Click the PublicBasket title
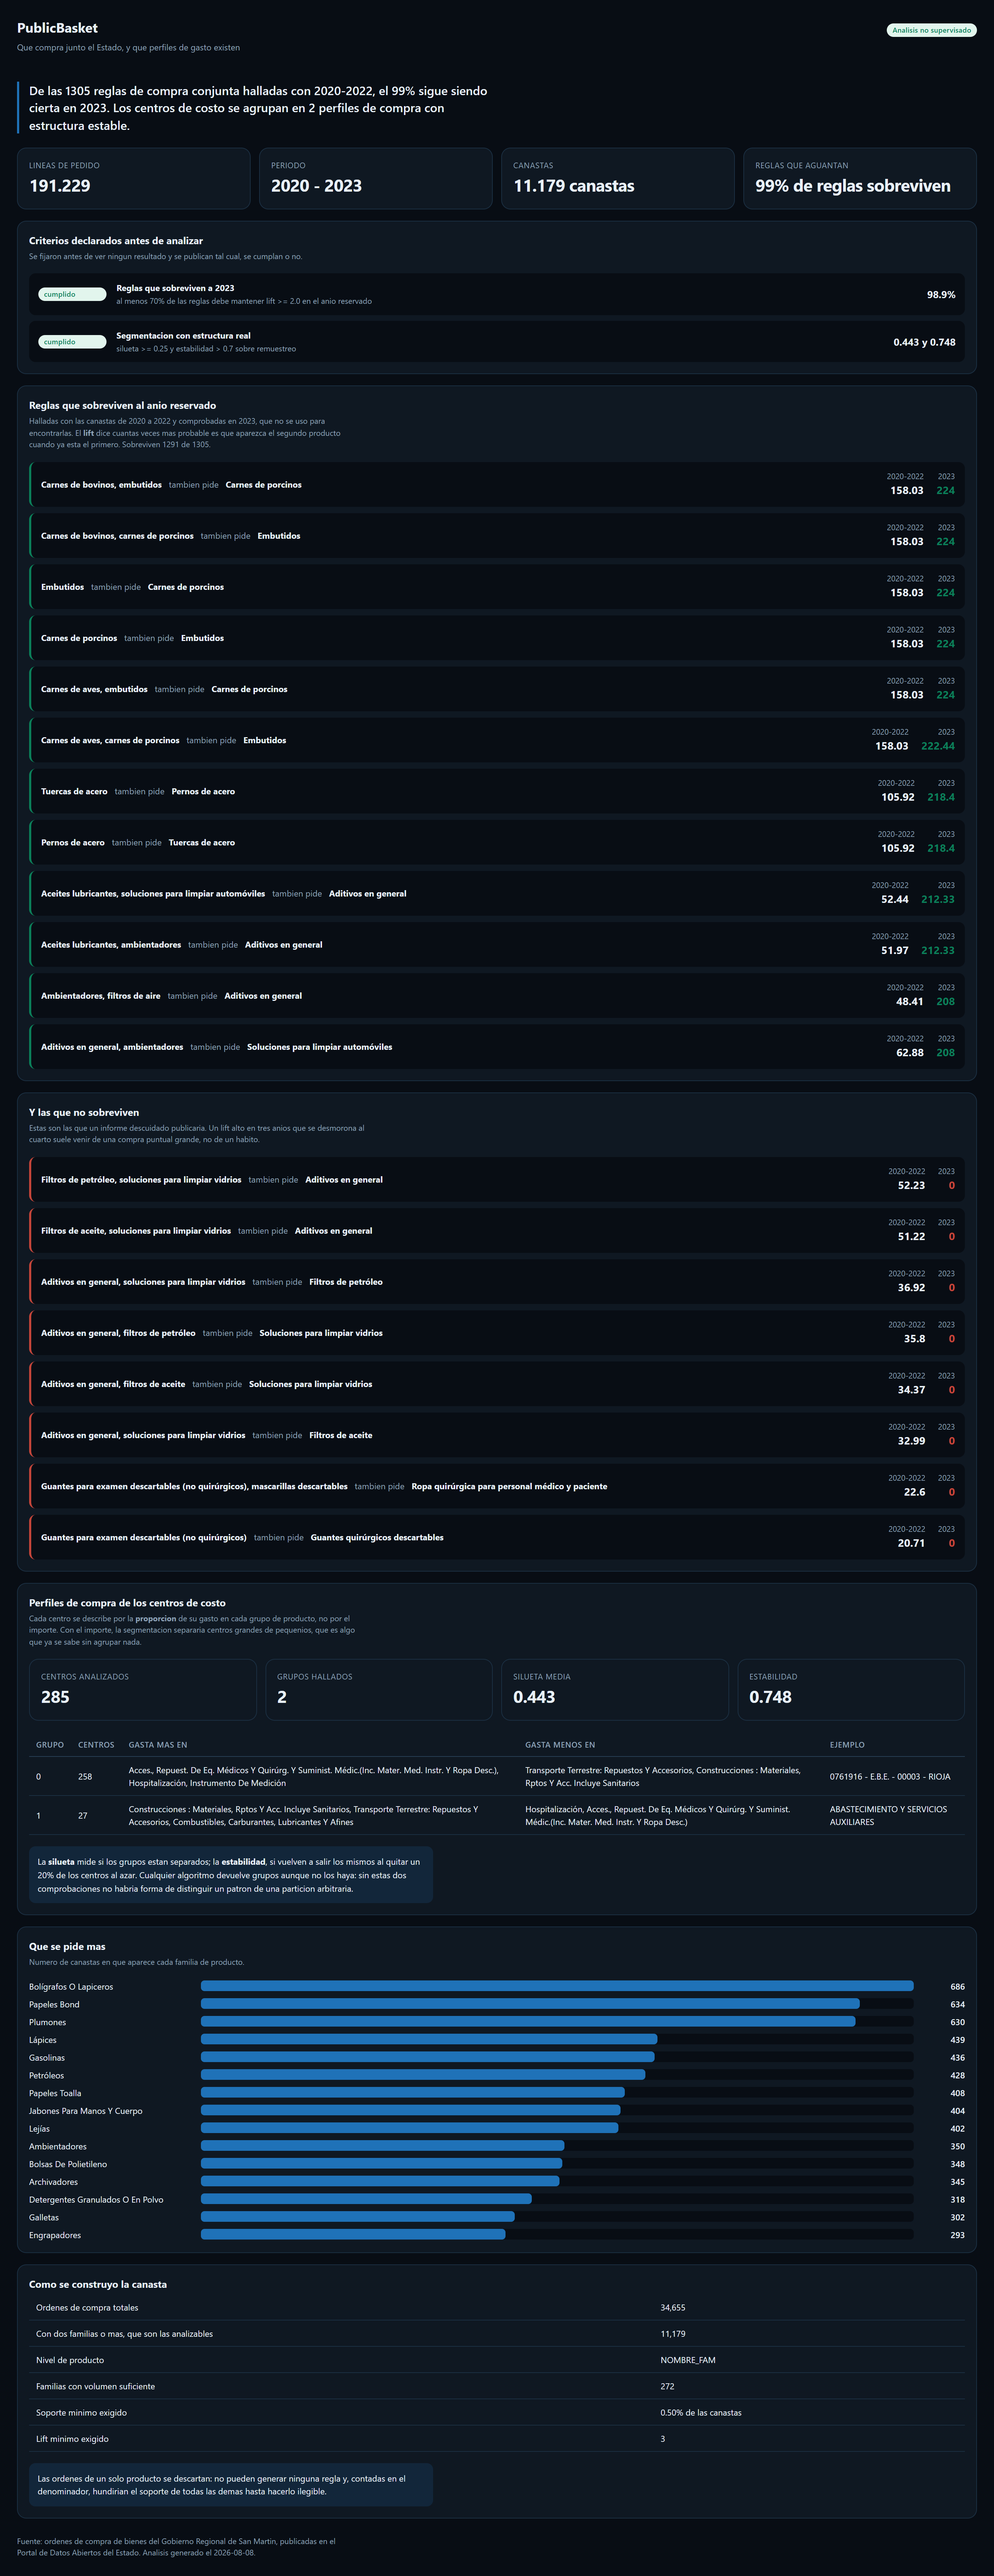 coord(57,28)
